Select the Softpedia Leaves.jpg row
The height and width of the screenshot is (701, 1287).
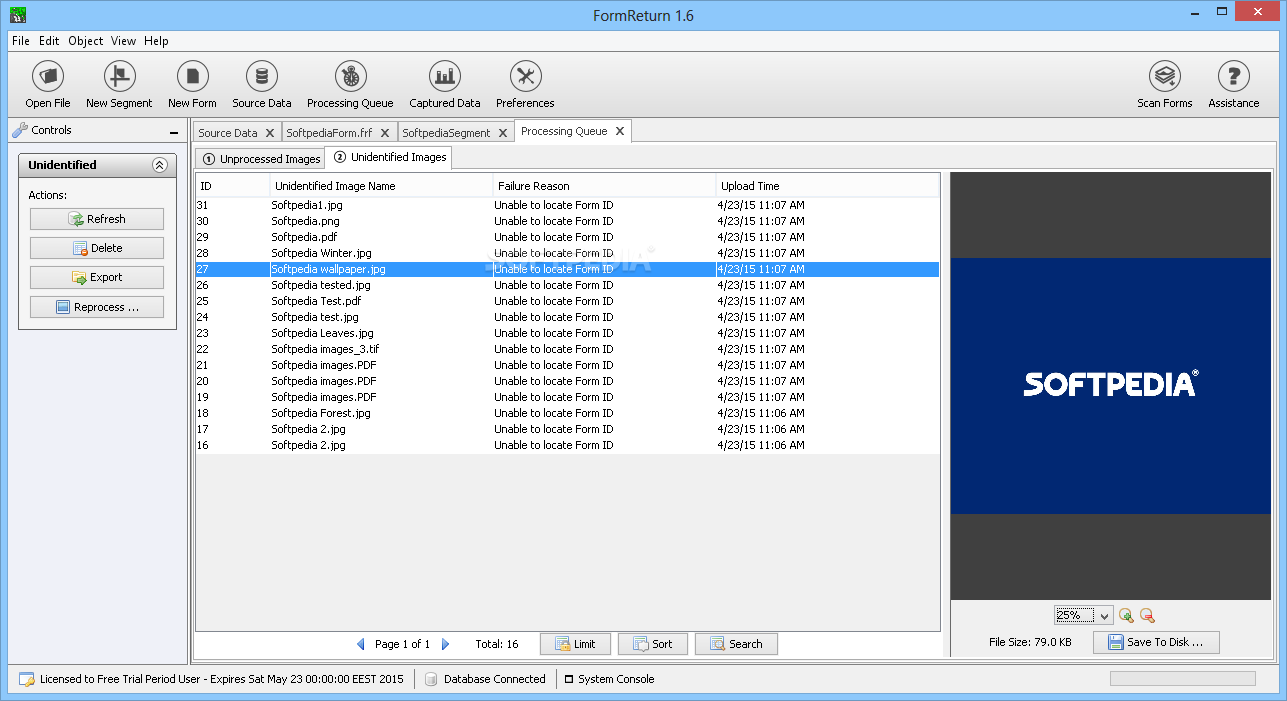tap(567, 333)
